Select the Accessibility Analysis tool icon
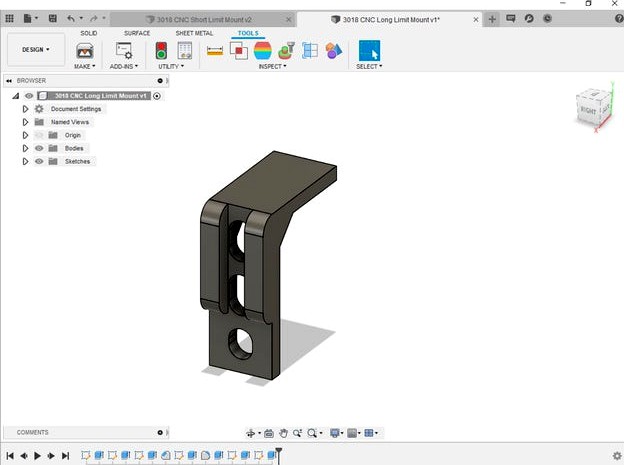Screen dimensions: 624x465 [x=286, y=51]
